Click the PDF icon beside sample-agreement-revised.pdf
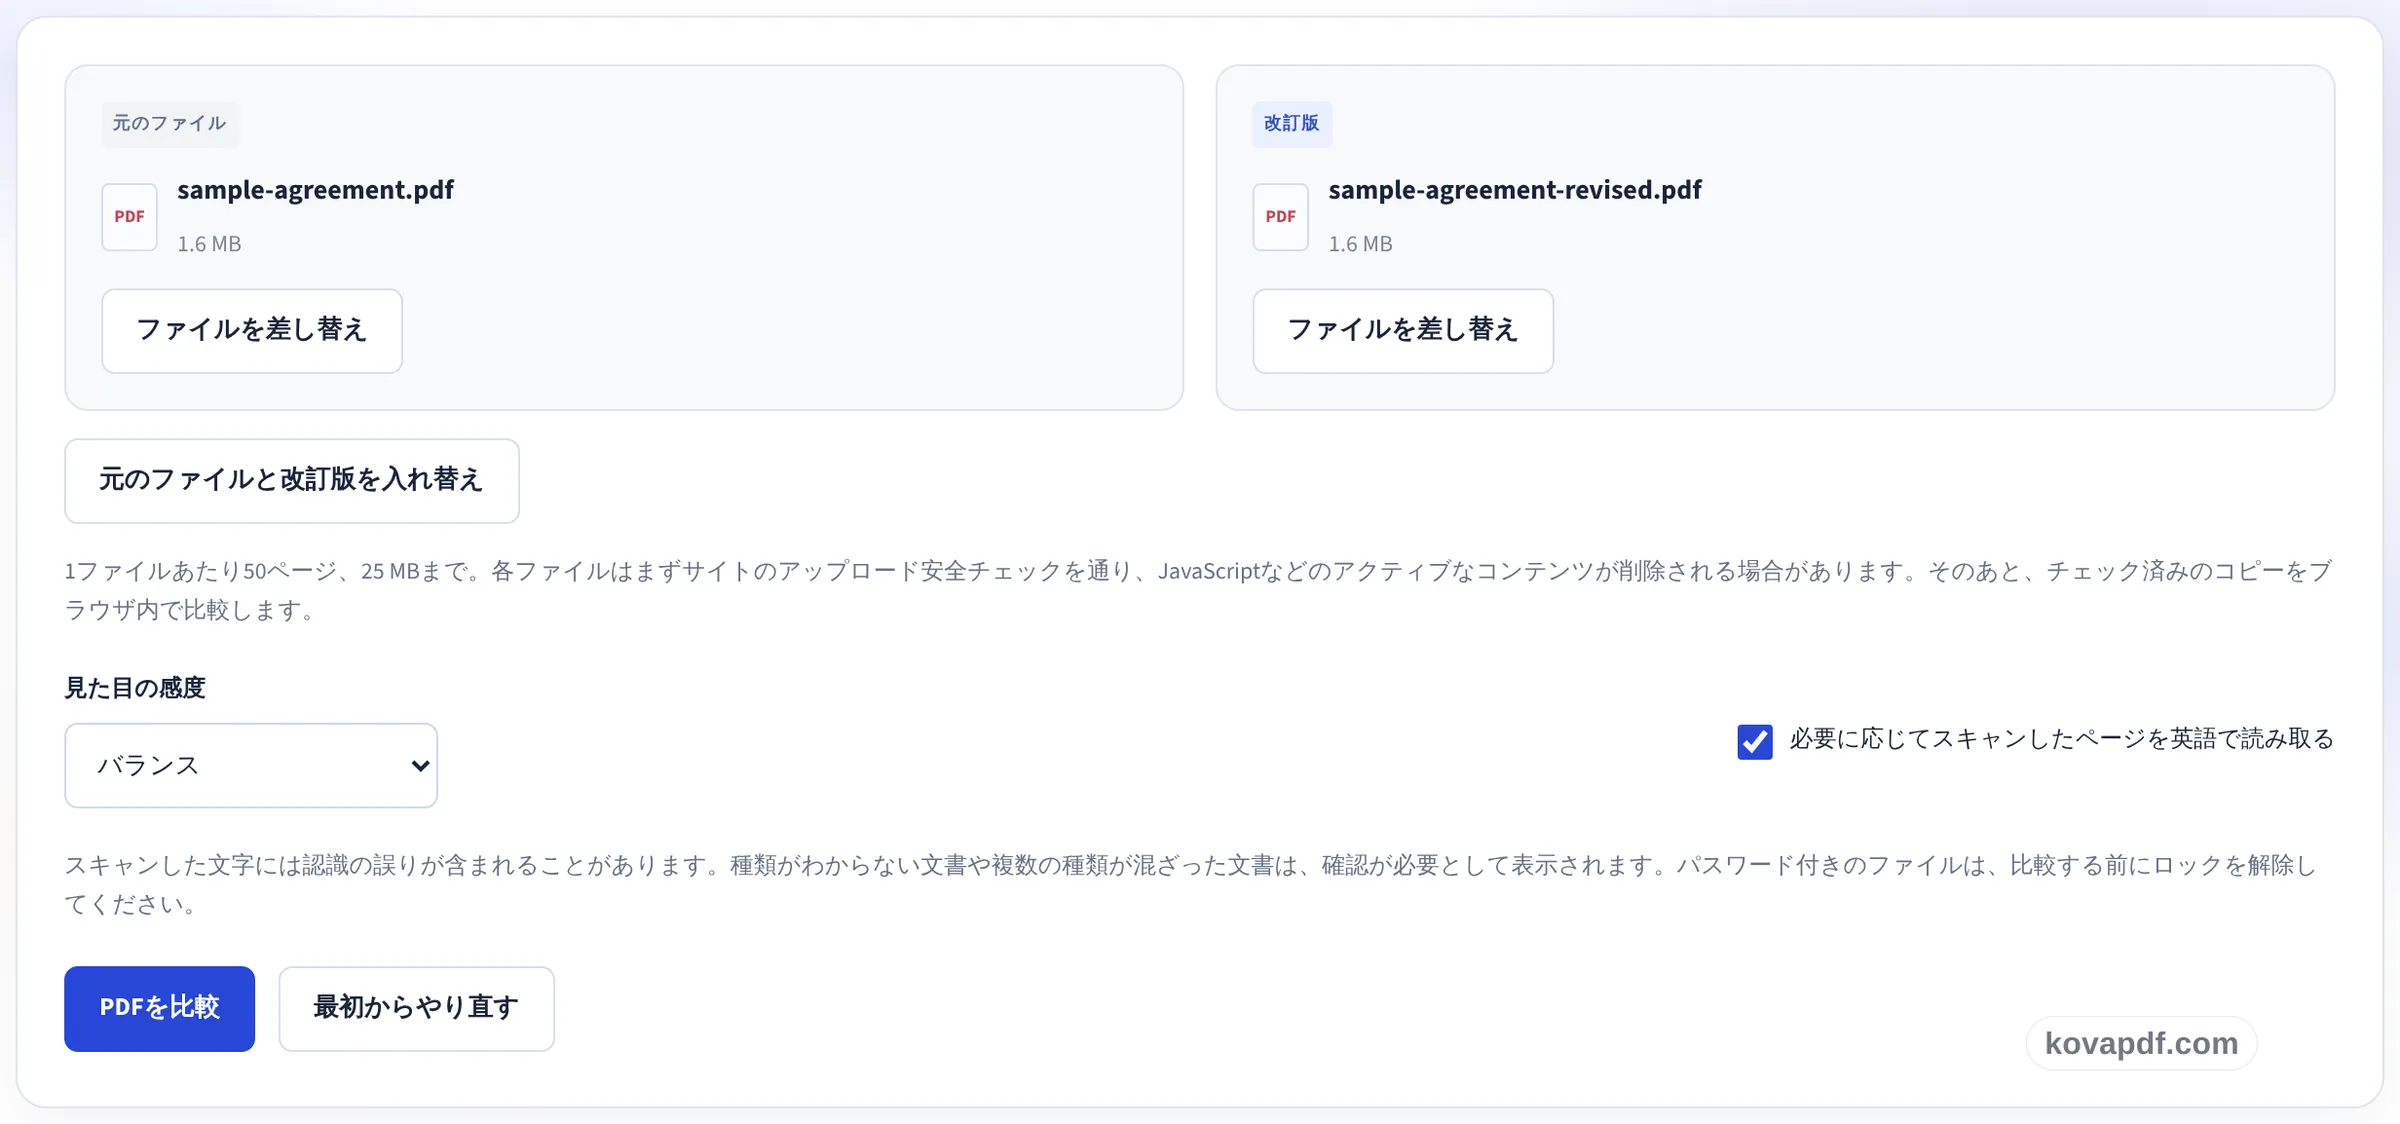Screen dimensions: 2400x1124 click(1280, 217)
